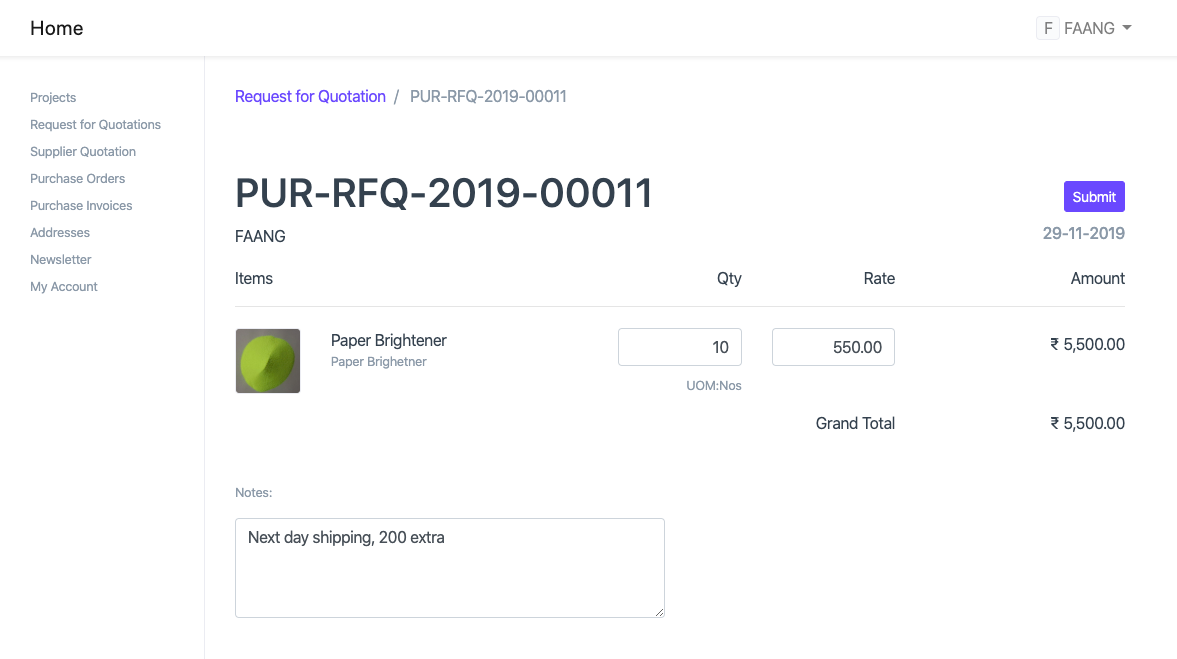Open the Request for Quotation breadcrumb link
Viewport: 1177px width, 659px height.
(x=310, y=96)
